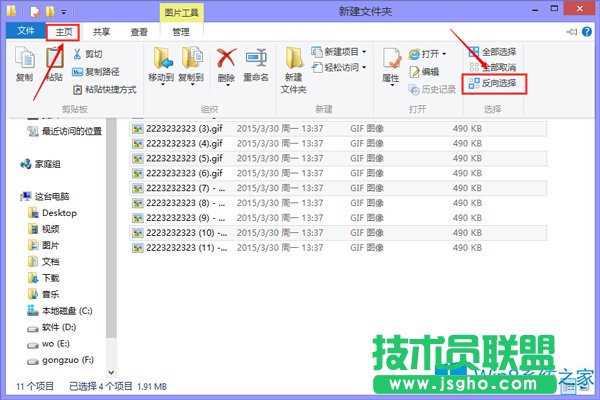Click the navigation pane scroll-down arrow
Screen dimensions: 600x400
tap(111, 372)
